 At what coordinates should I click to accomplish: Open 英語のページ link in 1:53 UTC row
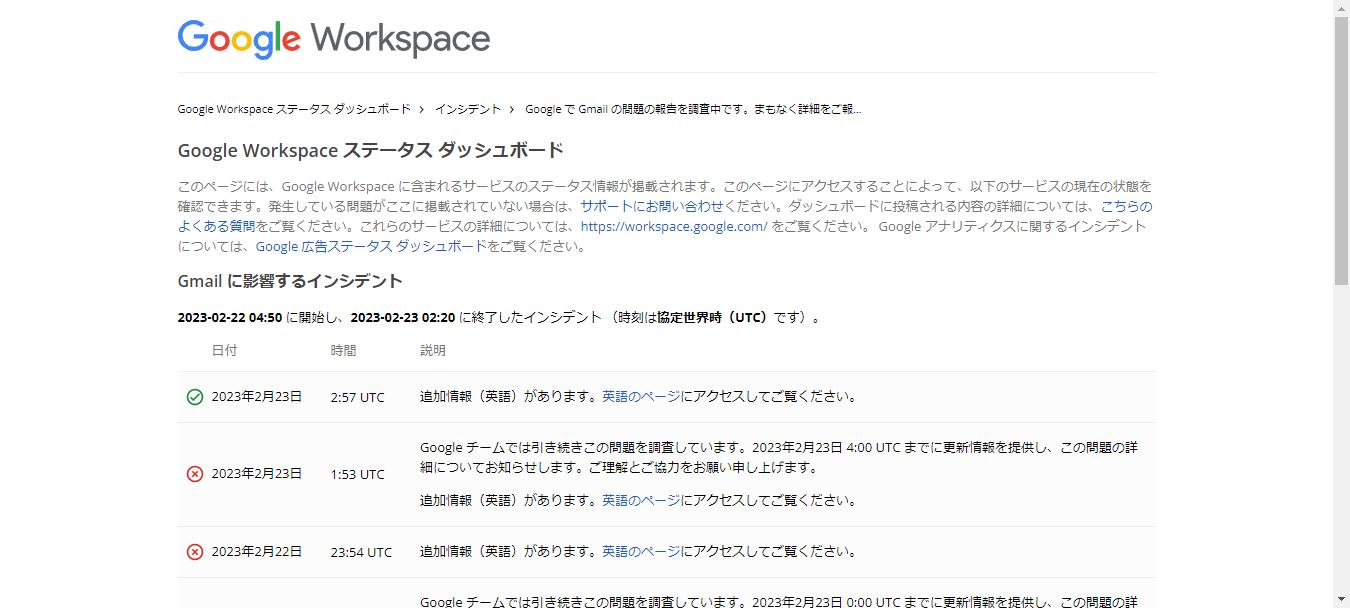[x=641, y=500]
